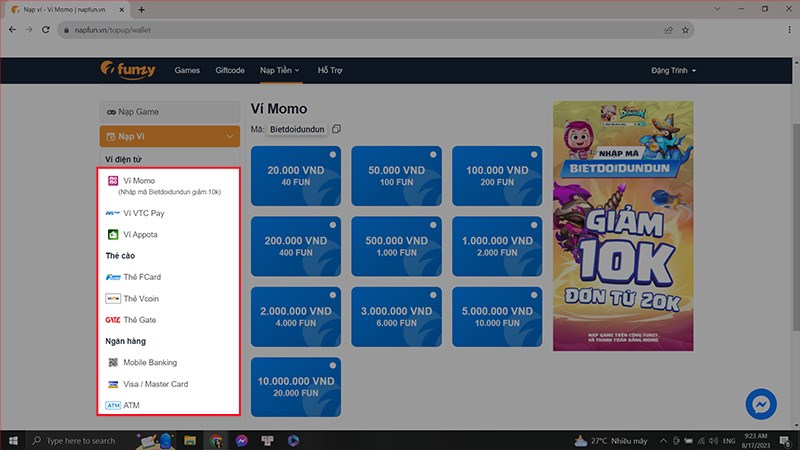
Task: Select the 1.000.000 VND radio option
Action: click(x=534, y=225)
